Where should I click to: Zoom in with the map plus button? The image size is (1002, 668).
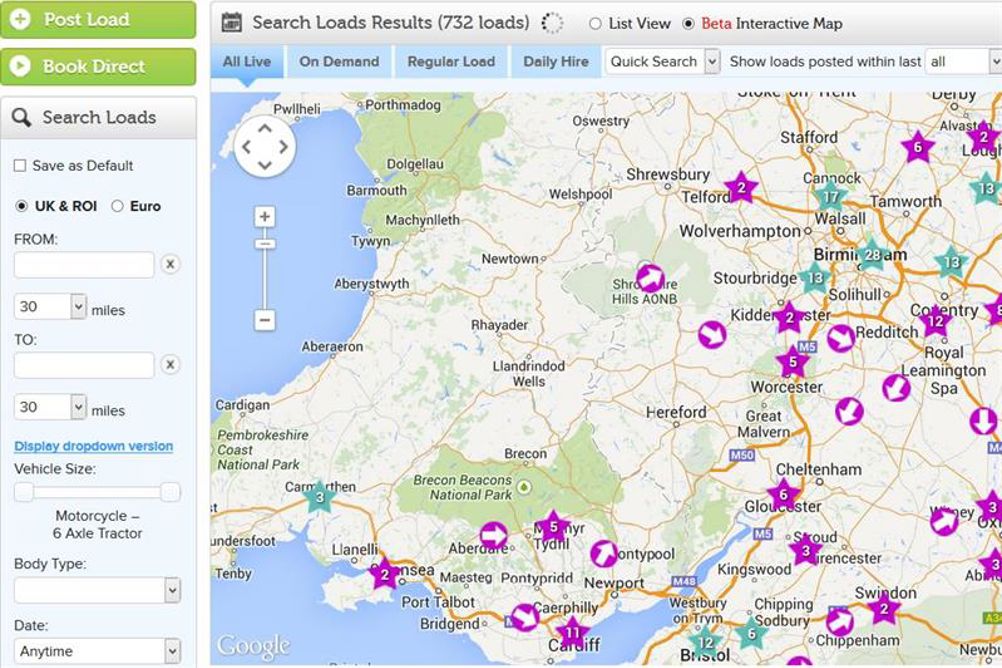pyautogui.click(x=265, y=216)
